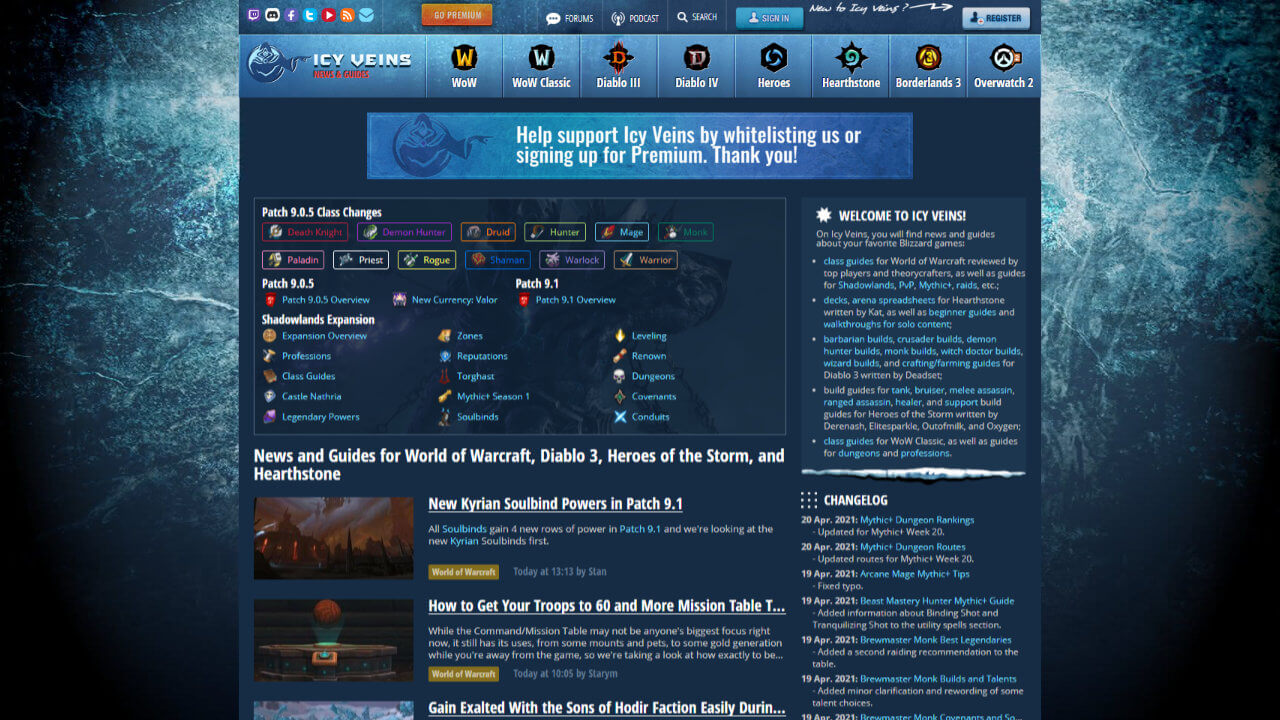Select the Diablo IV game tab
Viewport: 1280px width, 720px height.
pyautogui.click(x=696, y=66)
